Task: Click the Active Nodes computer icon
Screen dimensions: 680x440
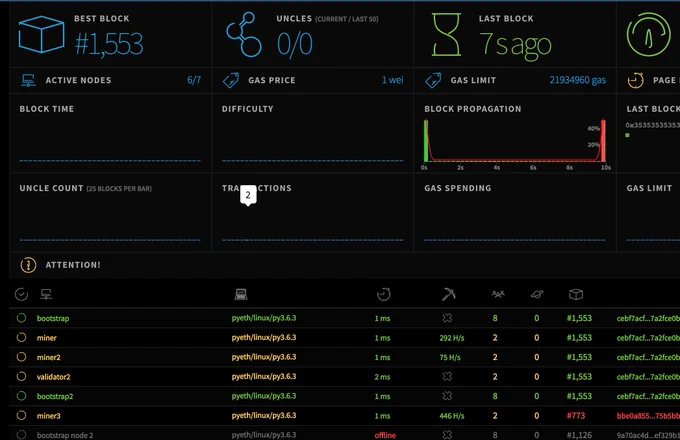Action: pyautogui.click(x=29, y=80)
